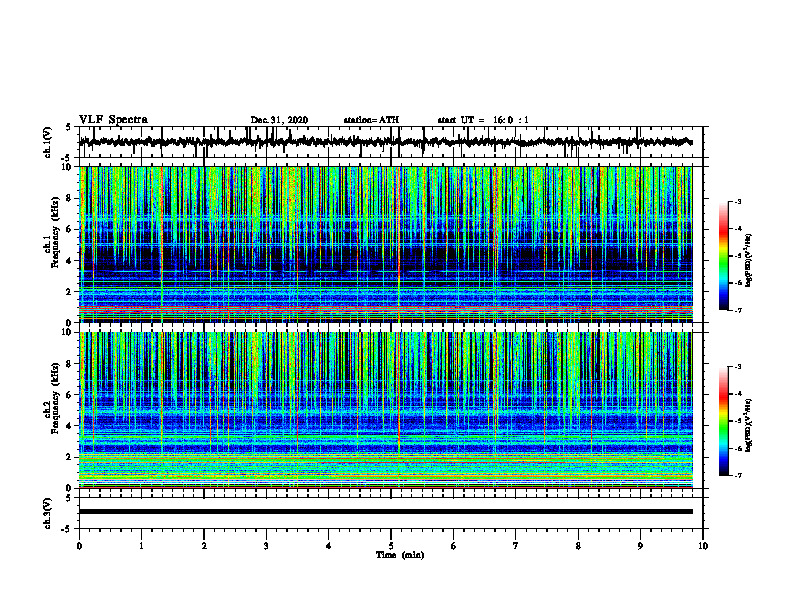Click the time axis tick label "5"
Image resolution: width=792 pixels, height=612 pixels.
(x=391, y=546)
